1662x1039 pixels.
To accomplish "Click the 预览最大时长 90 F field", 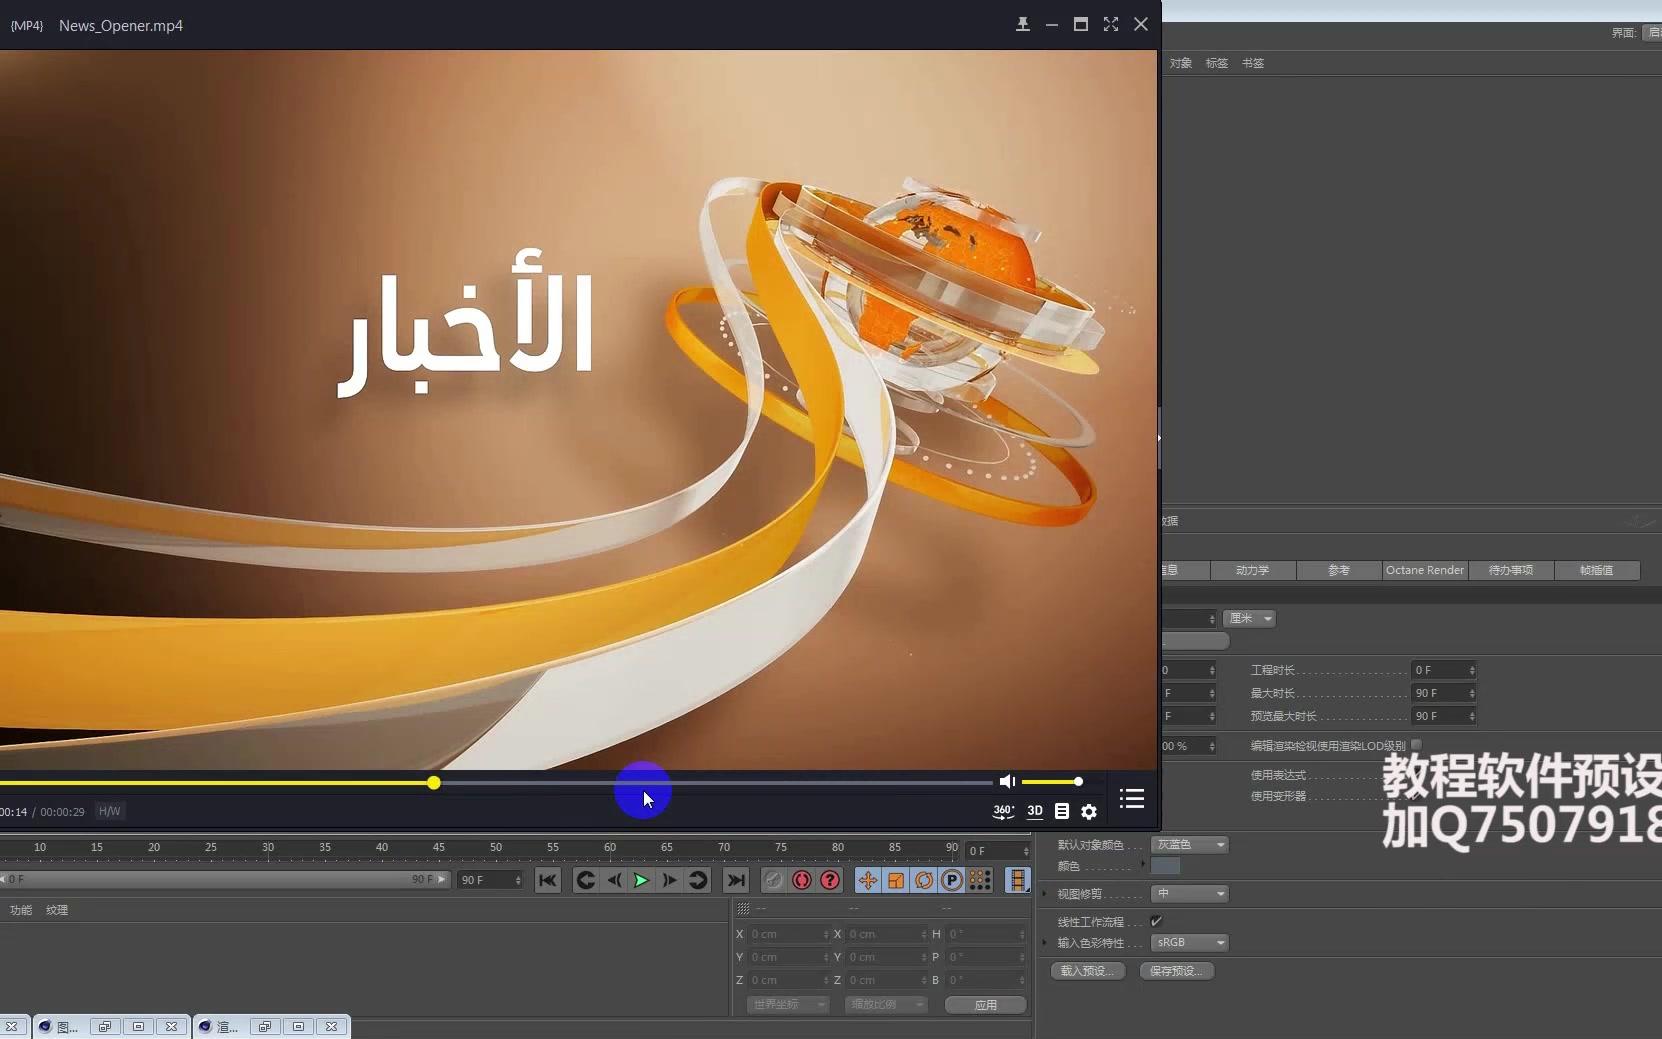I will click(1444, 716).
